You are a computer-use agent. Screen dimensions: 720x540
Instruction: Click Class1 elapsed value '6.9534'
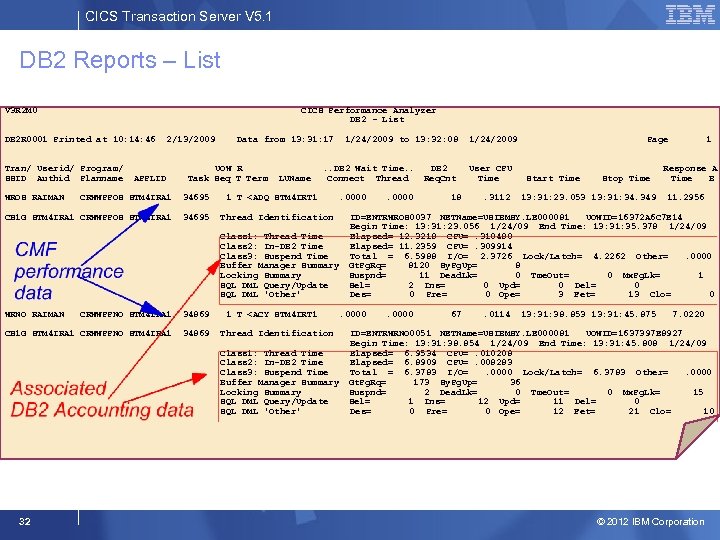tap(421, 353)
